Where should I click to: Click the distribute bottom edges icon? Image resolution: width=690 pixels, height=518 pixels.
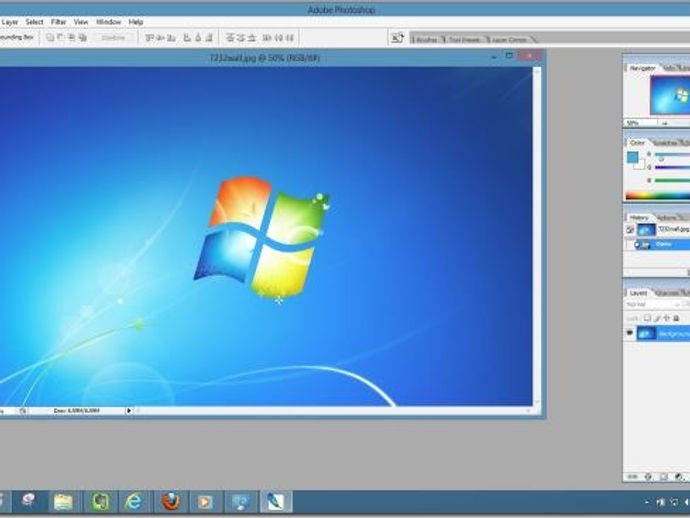[252, 38]
